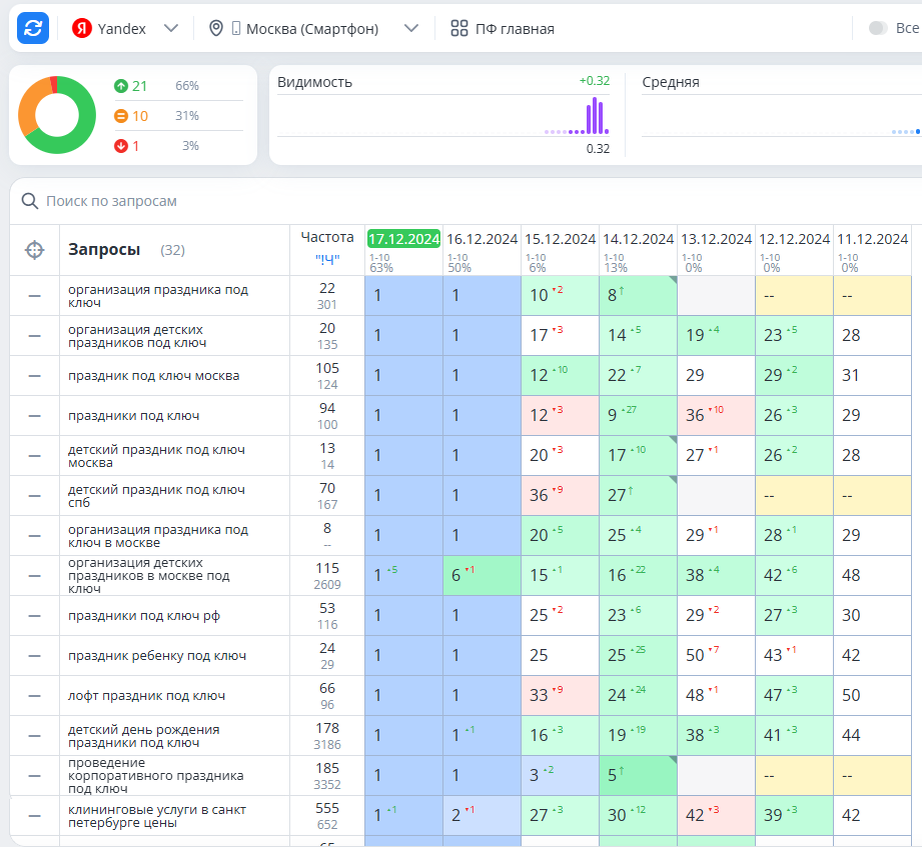The width and height of the screenshot is (922, 847).
Task: Click position 44 on 11.12.2024 for детский день рождения
Action: tap(851, 735)
